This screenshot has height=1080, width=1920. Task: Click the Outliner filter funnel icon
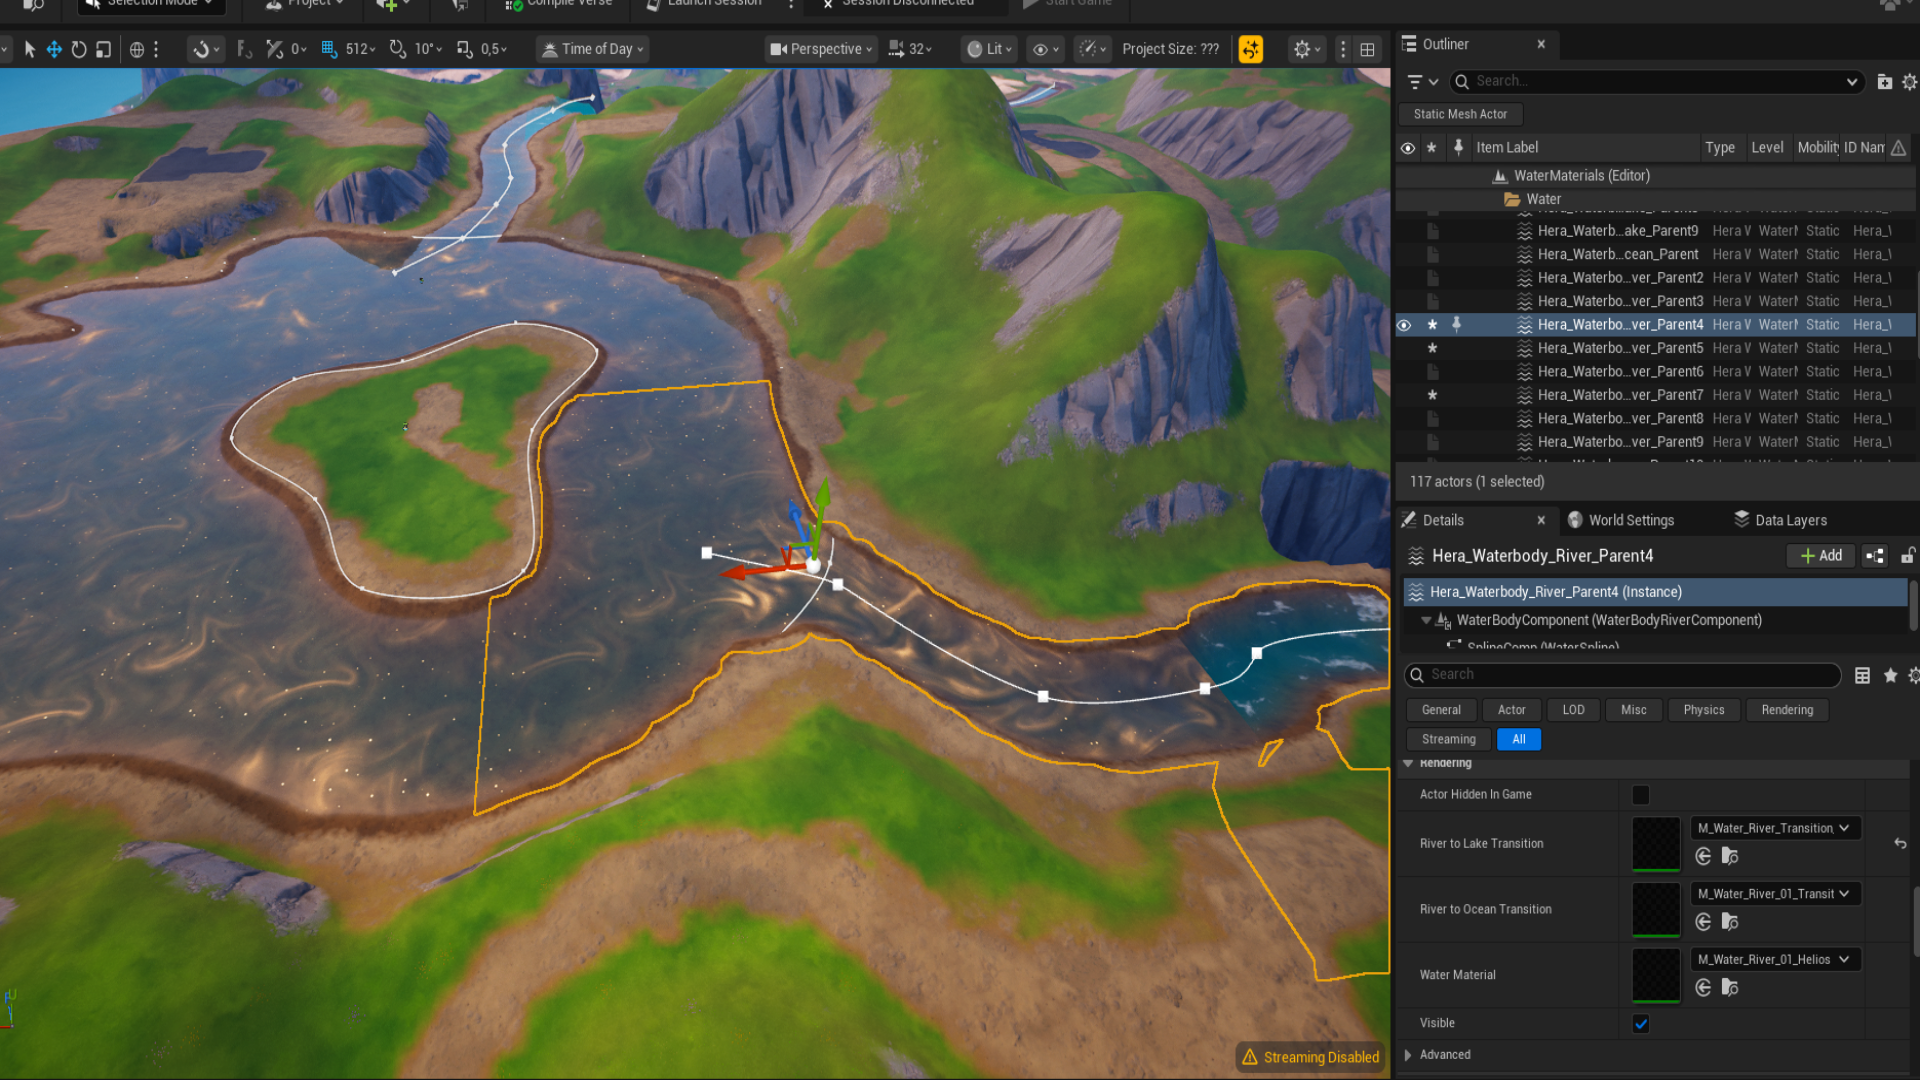[1416, 81]
